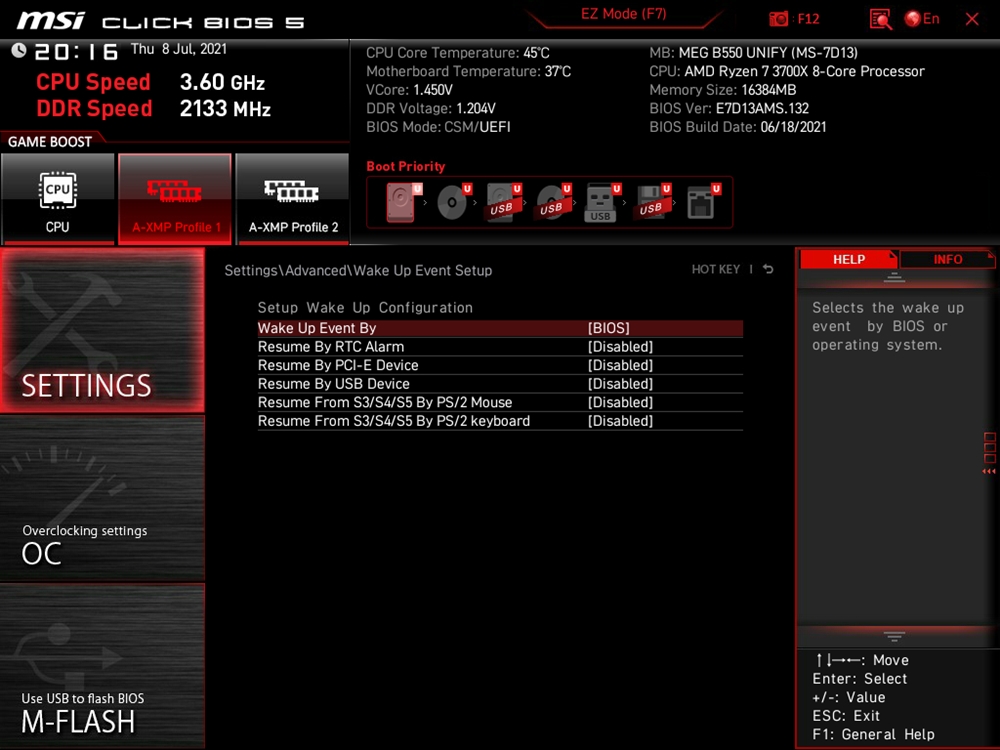Switch to the INFO tab
The image size is (1000, 750).
coord(947,259)
